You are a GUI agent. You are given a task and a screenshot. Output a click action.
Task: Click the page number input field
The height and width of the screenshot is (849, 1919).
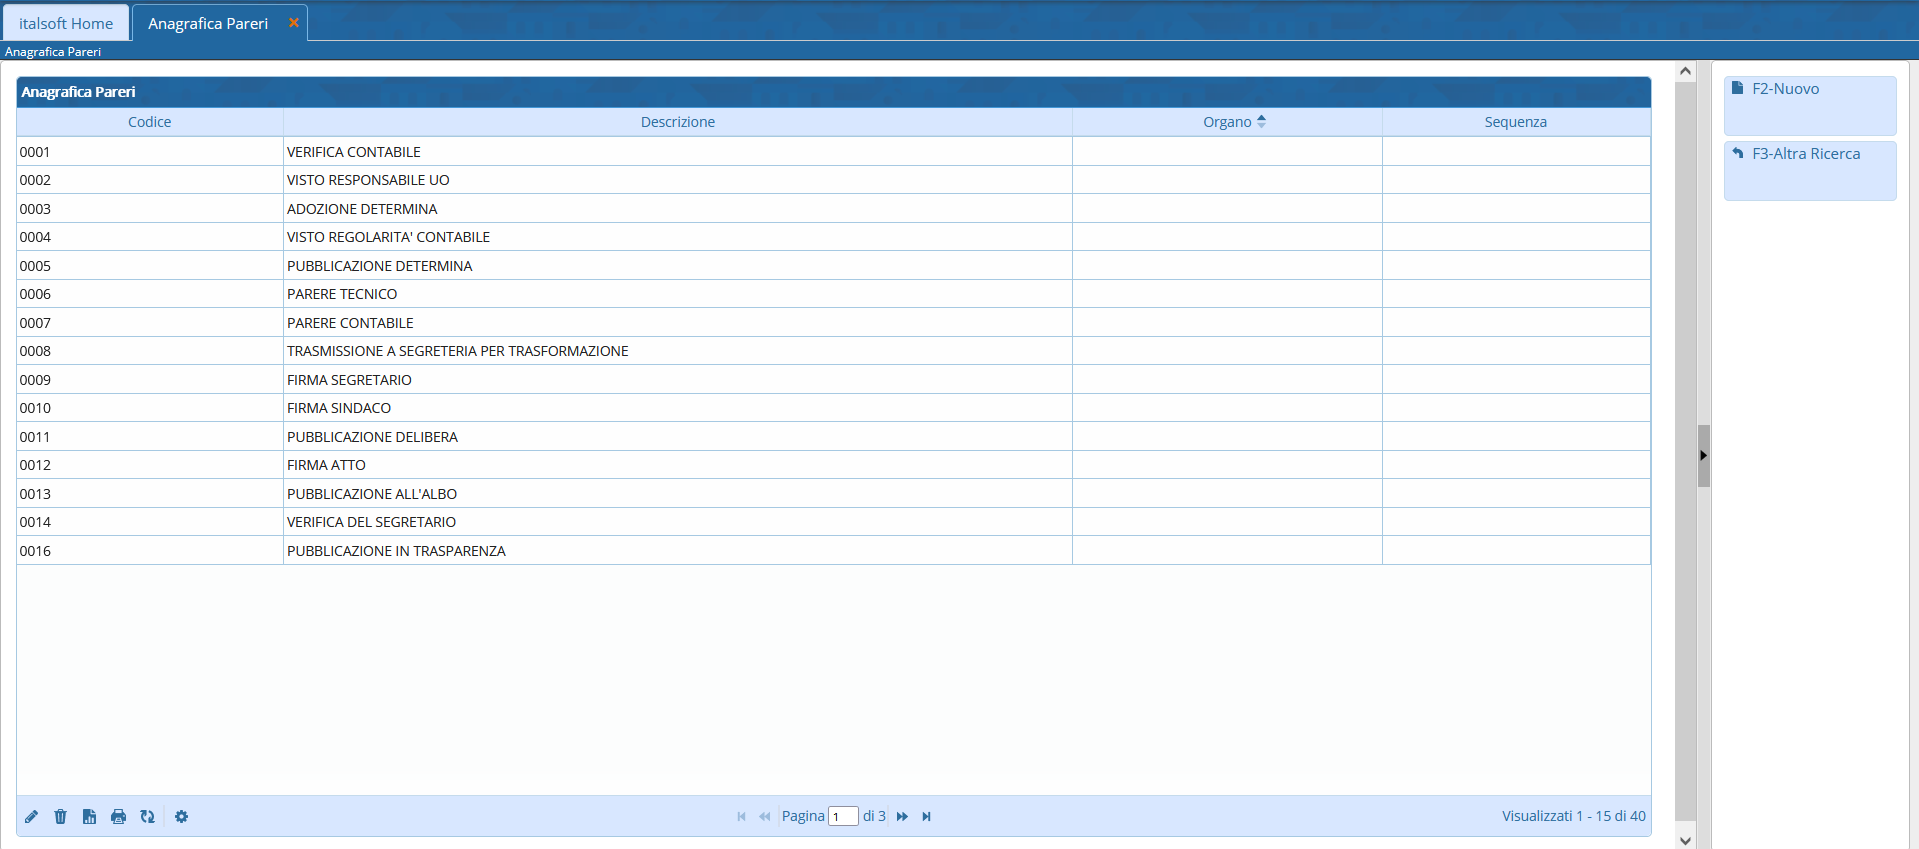(843, 817)
